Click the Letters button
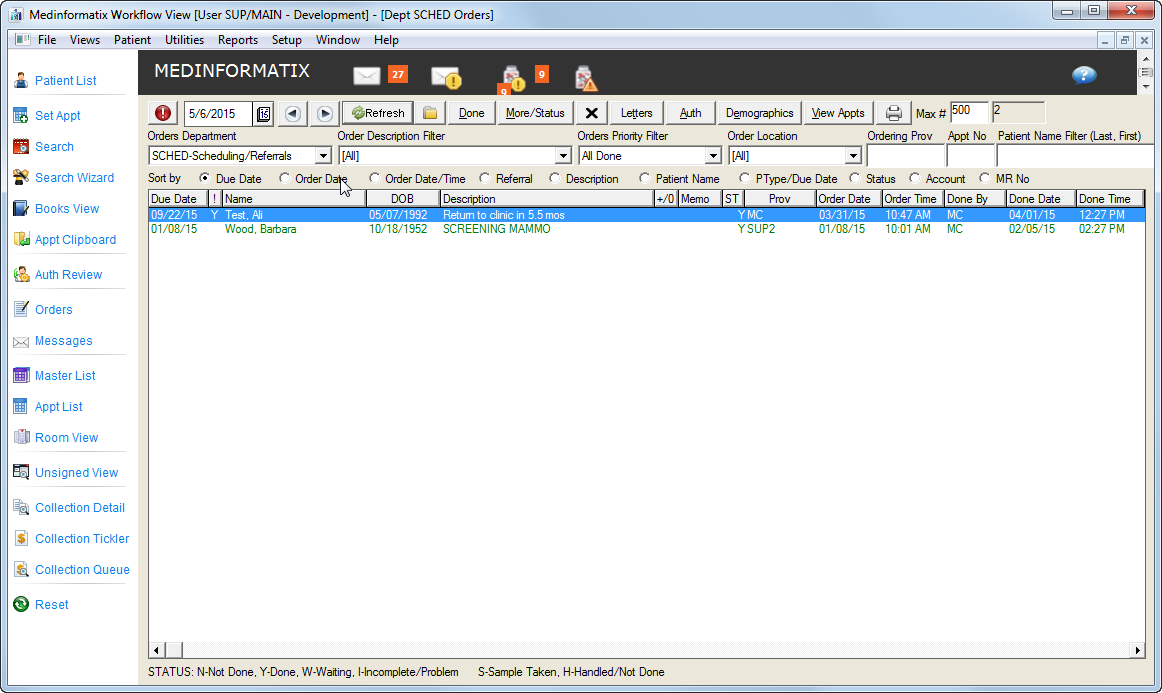Screen dimensions: 1162x693 click(x=636, y=113)
